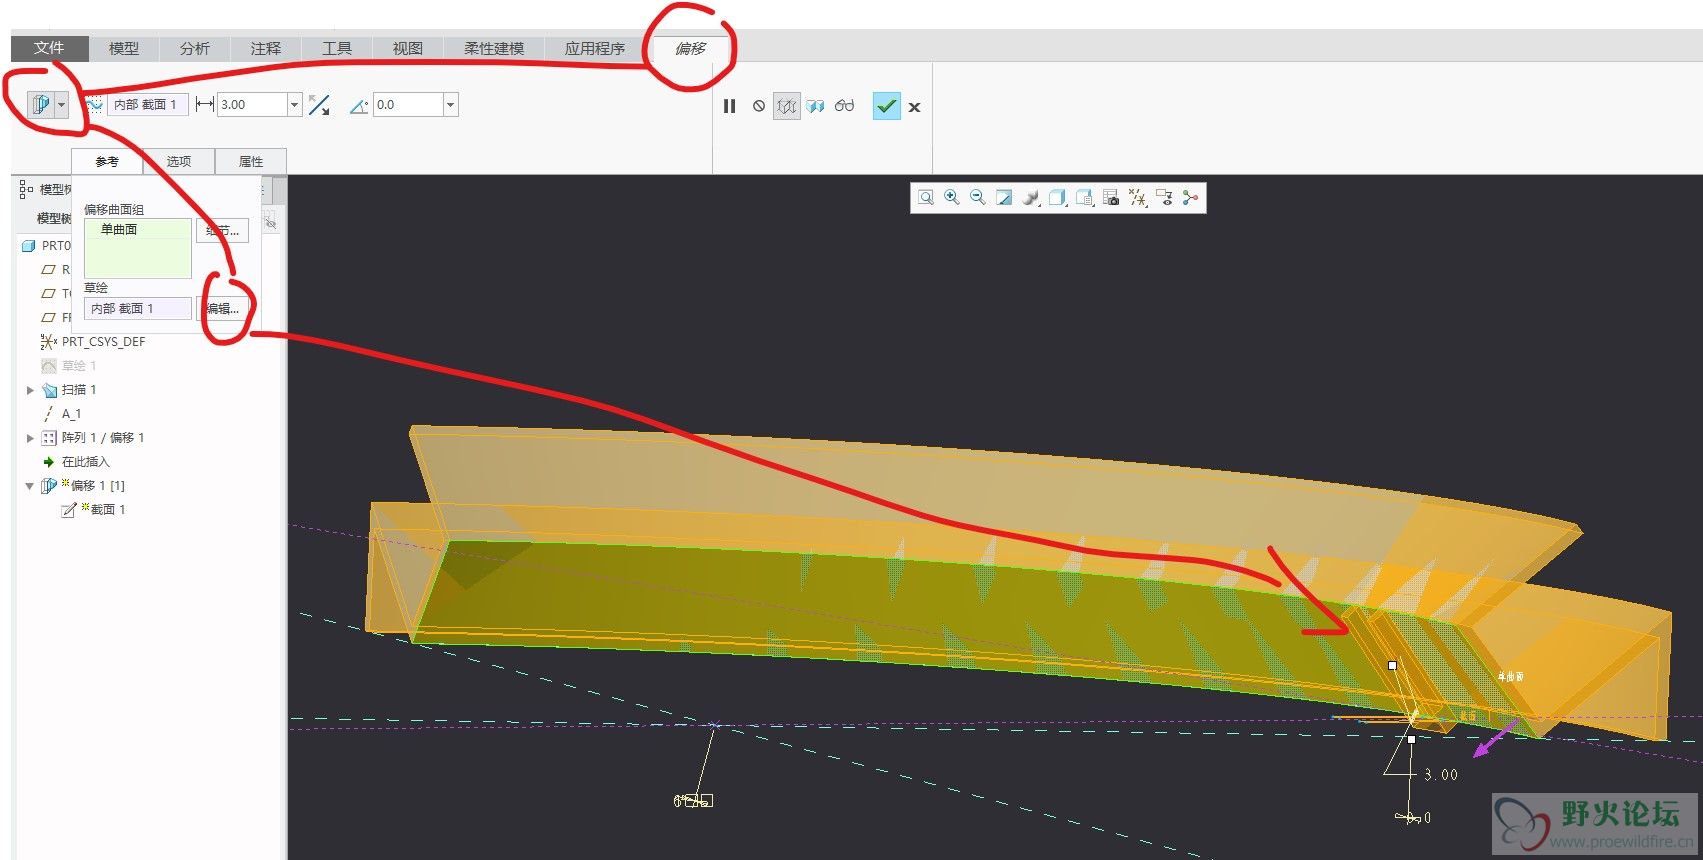Open the 分析 ribbon tab
Image resolution: width=1703 pixels, height=860 pixels.
[195, 48]
